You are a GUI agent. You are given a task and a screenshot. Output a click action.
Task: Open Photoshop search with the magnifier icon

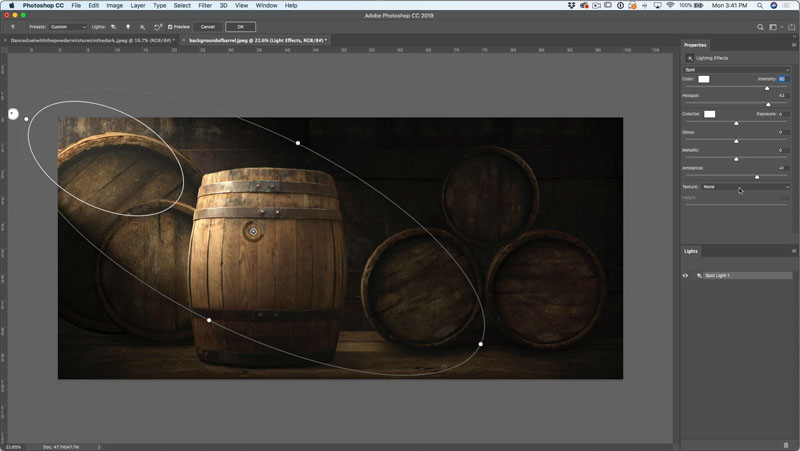point(760,27)
